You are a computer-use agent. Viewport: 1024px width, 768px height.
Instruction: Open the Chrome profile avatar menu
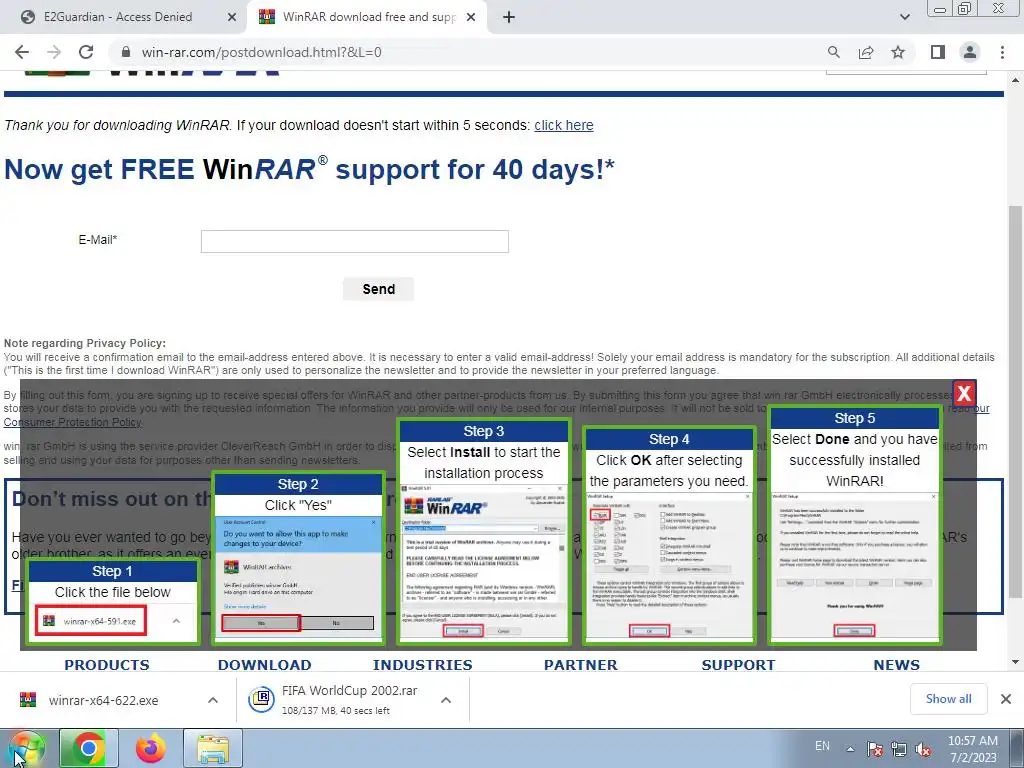point(970,52)
